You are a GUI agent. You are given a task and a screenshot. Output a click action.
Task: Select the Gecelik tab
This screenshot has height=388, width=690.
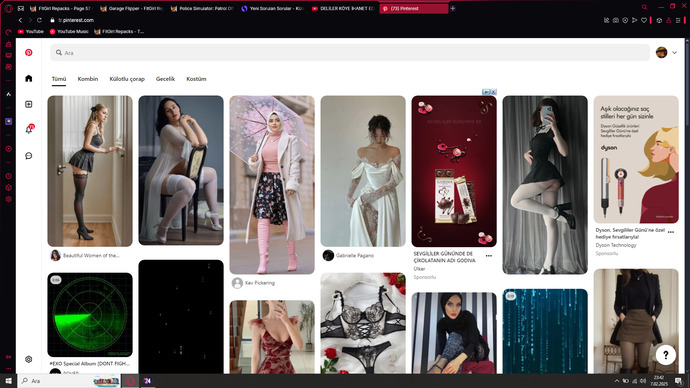[165, 79]
